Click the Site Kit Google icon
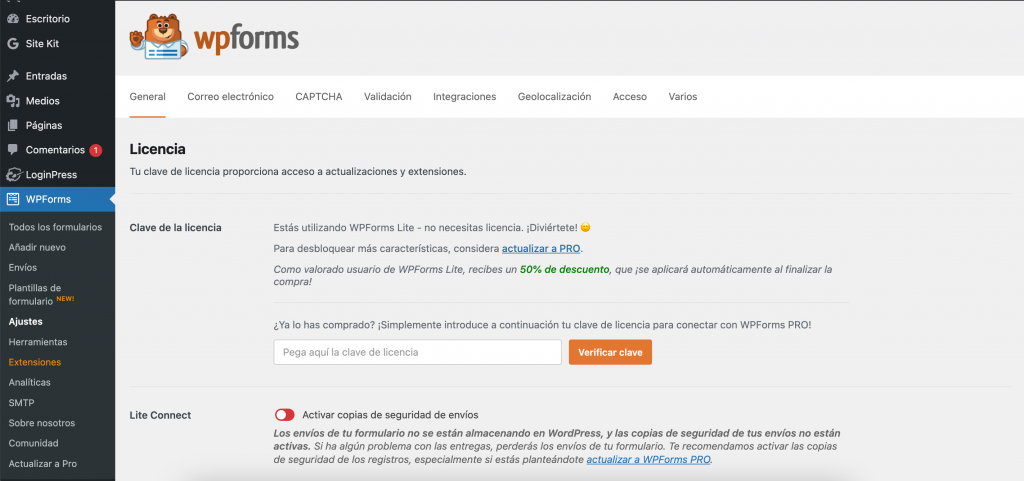This screenshot has width=1024, height=481. click(13, 44)
